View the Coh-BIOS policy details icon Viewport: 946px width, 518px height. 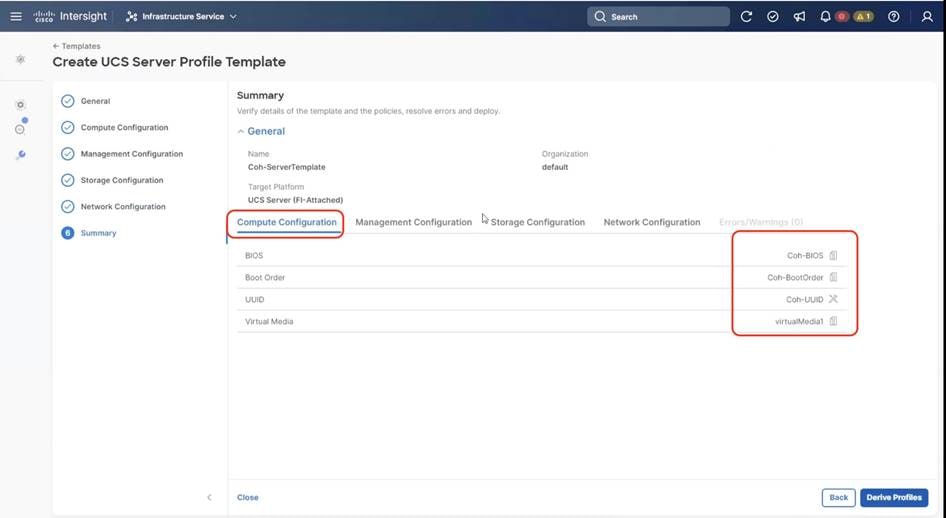[833, 255]
